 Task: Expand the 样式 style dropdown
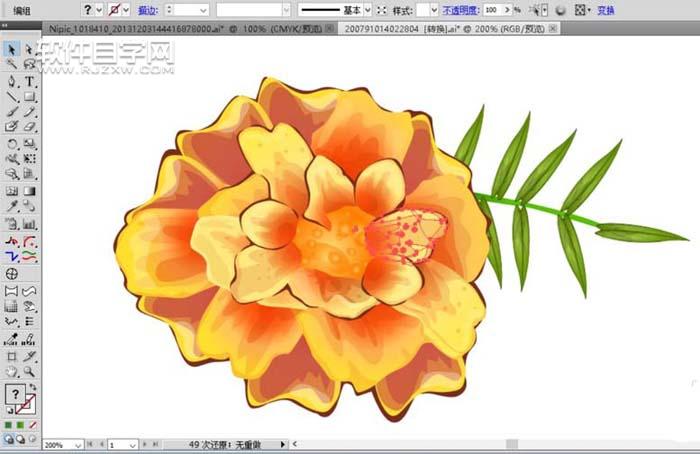pos(433,9)
